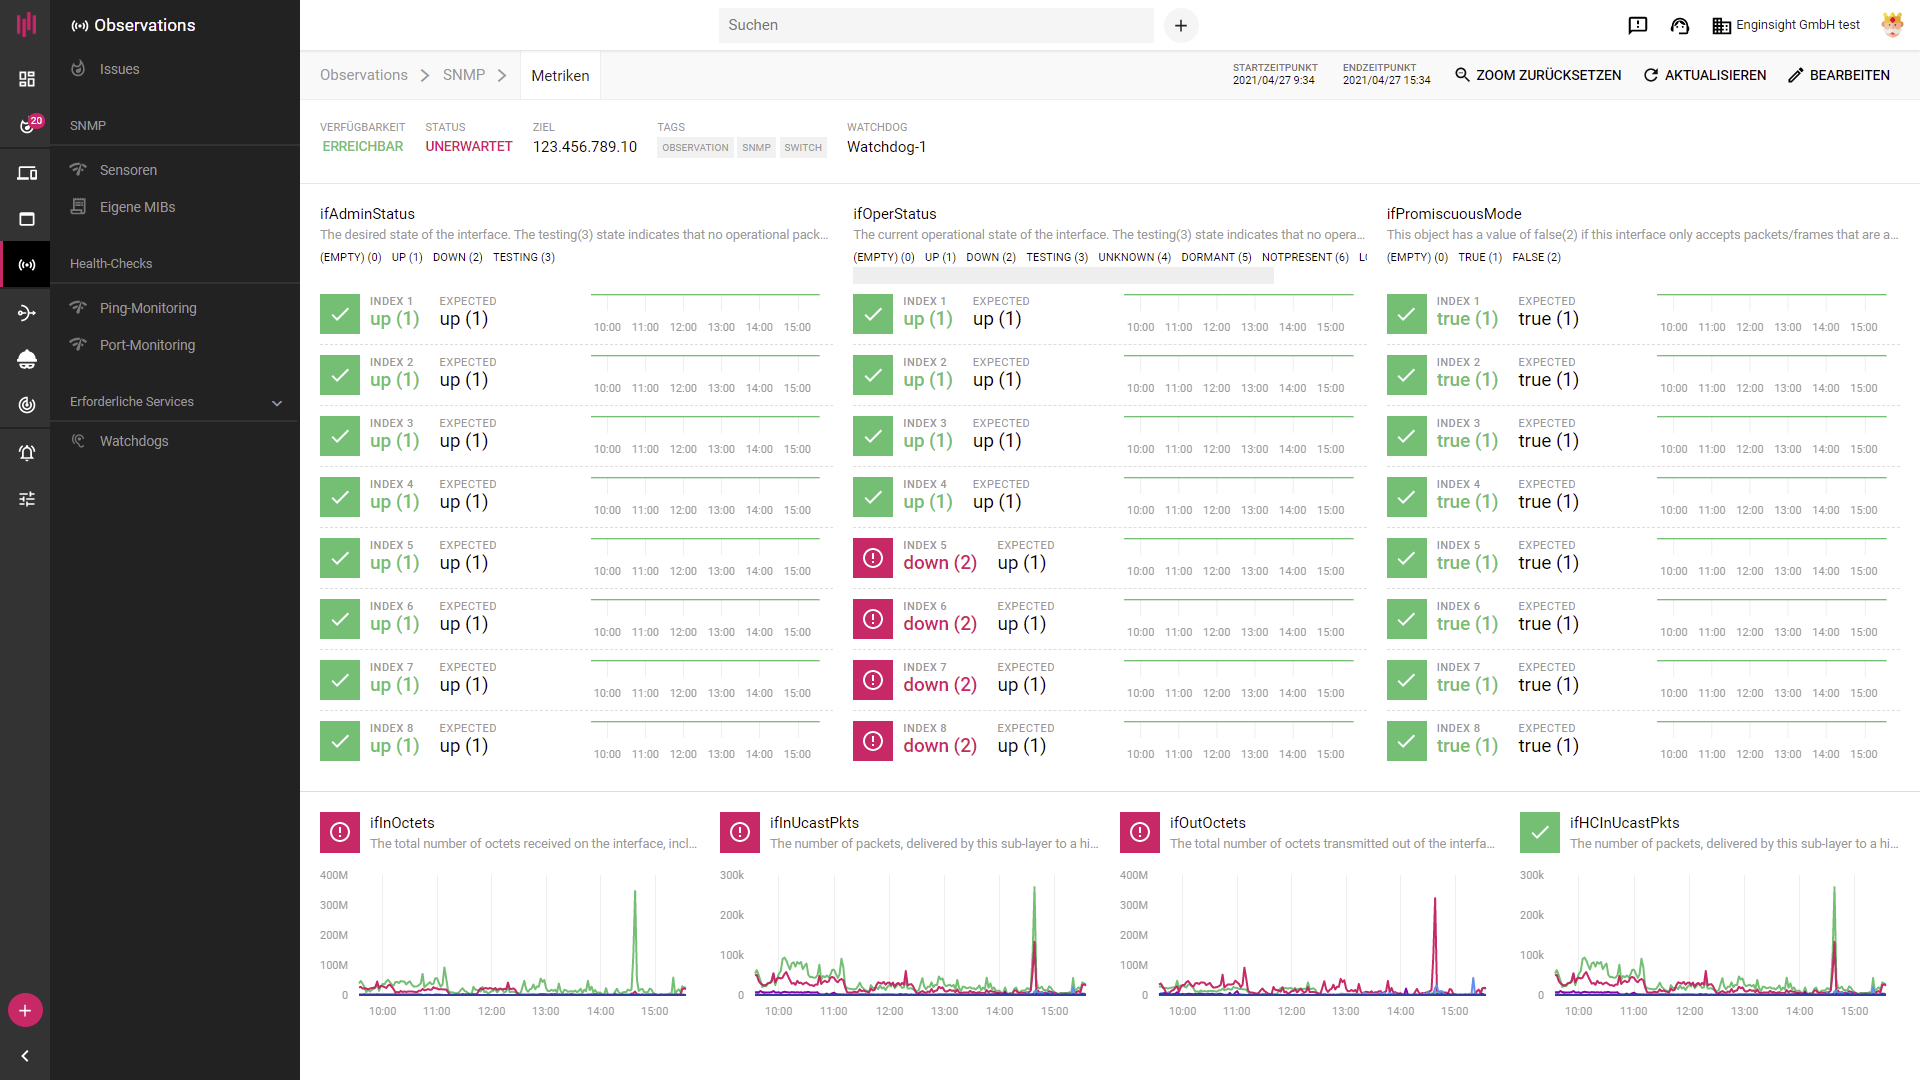
Task: Expand Erforderliche Services section
Action: (276, 402)
